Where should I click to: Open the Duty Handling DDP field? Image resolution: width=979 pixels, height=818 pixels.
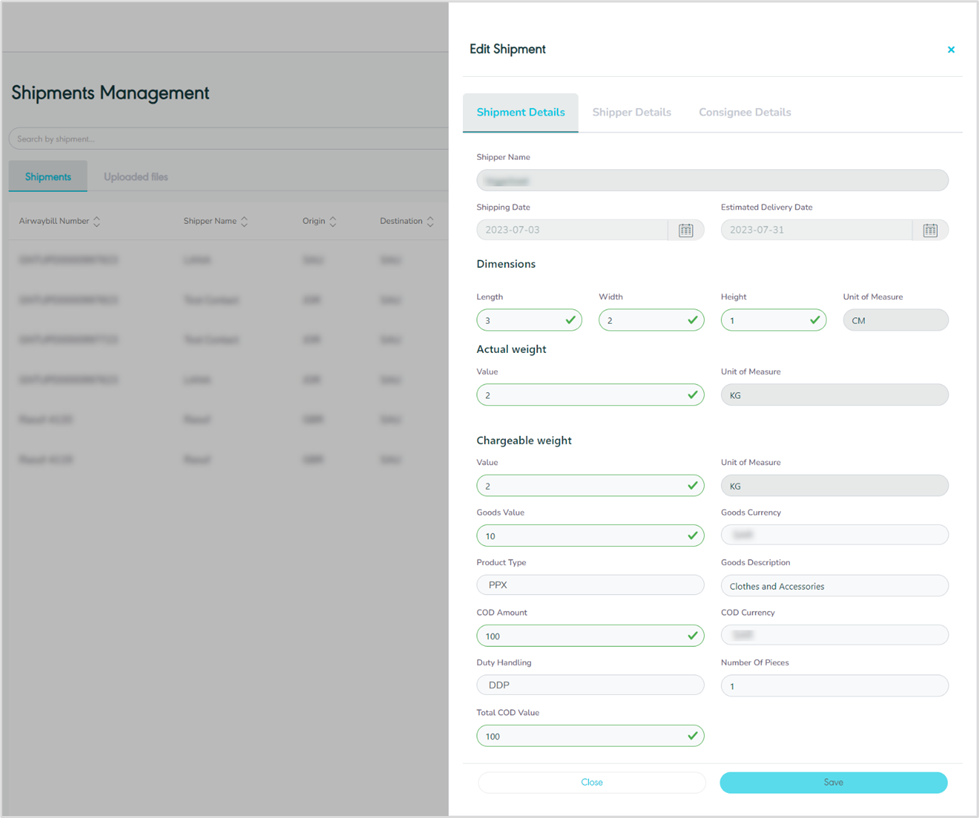[590, 685]
